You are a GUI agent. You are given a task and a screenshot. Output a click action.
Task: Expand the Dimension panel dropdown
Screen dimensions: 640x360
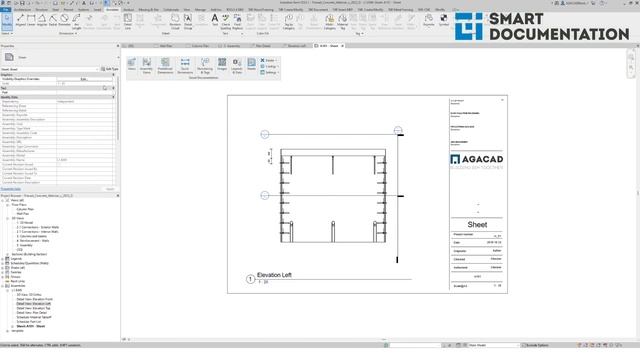click(68, 33)
